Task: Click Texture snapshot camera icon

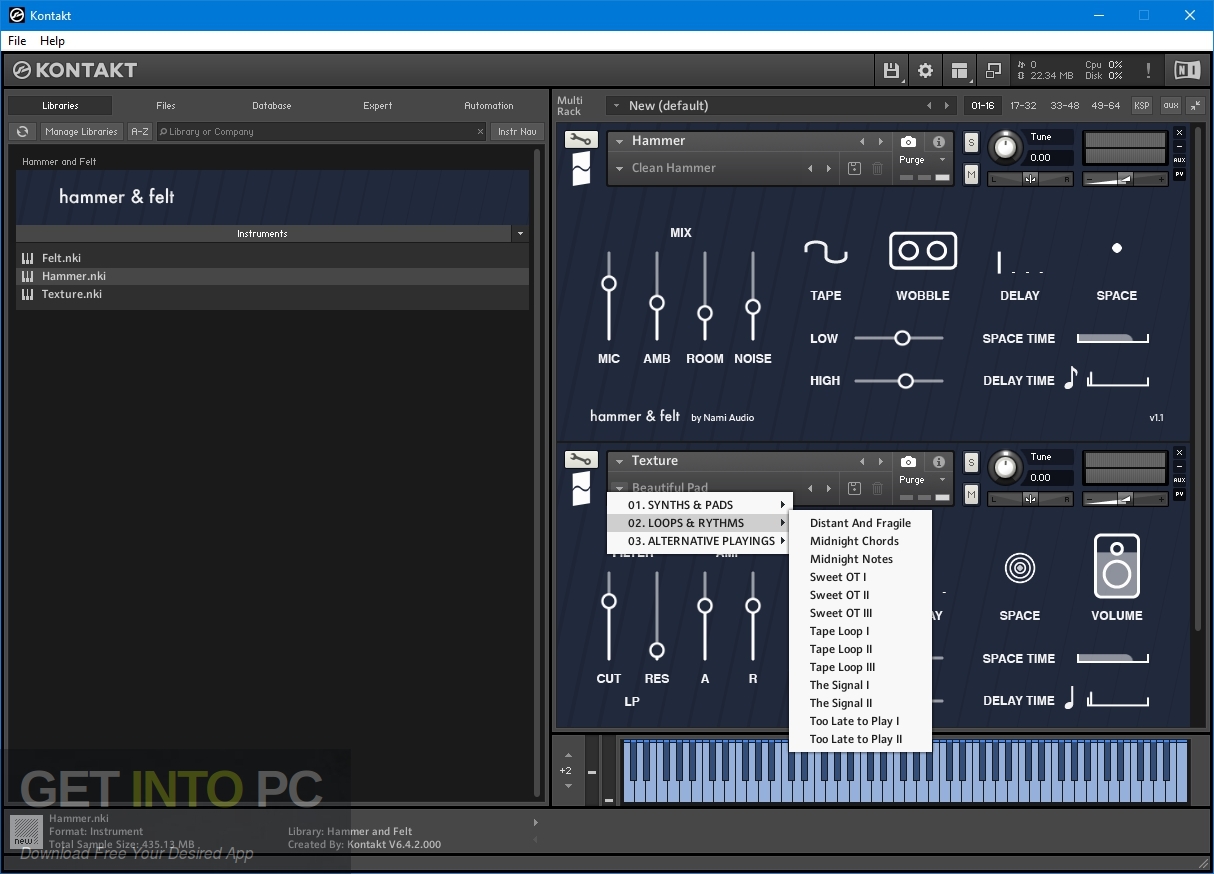Action: 908,462
